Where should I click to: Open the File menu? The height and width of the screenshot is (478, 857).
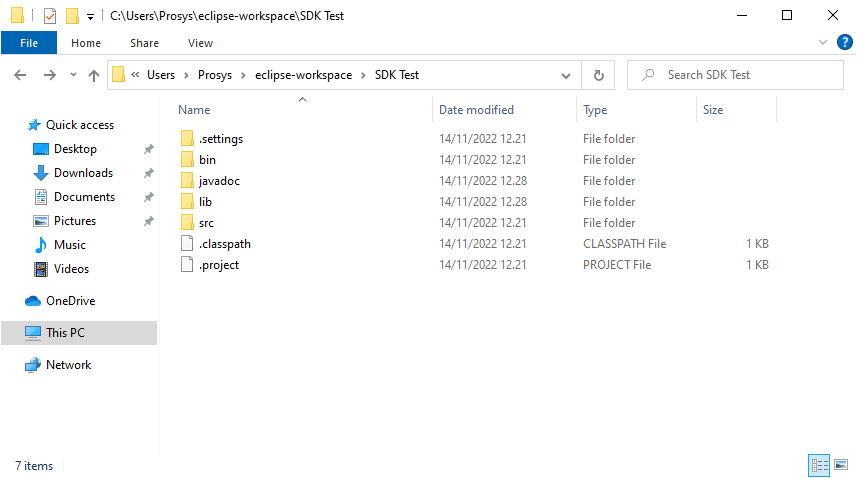point(29,43)
